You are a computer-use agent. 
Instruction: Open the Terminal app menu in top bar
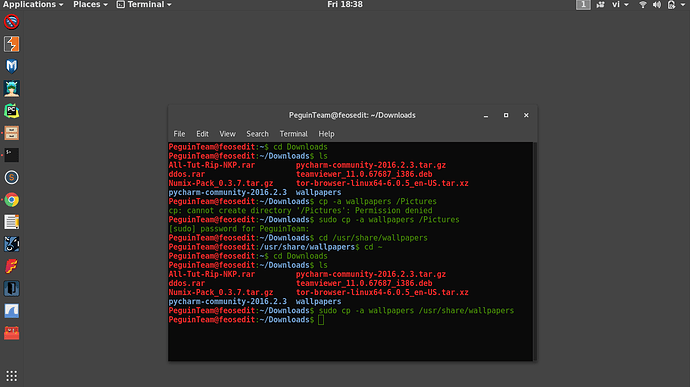[144, 4]
